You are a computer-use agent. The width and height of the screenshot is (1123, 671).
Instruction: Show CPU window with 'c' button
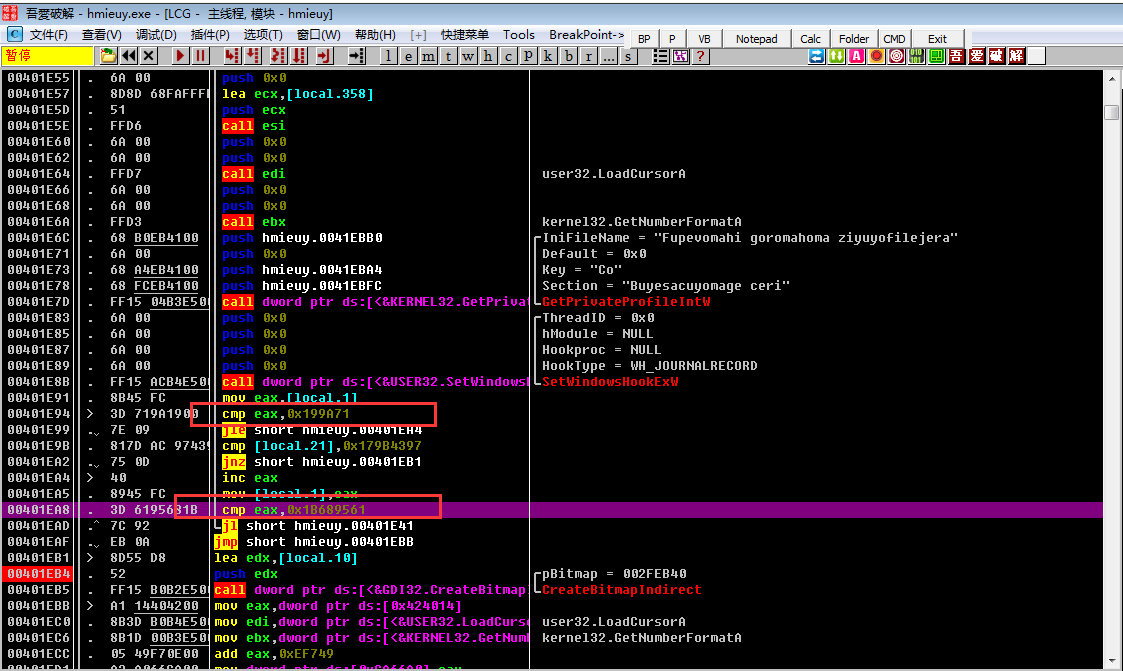coord(509,56)
